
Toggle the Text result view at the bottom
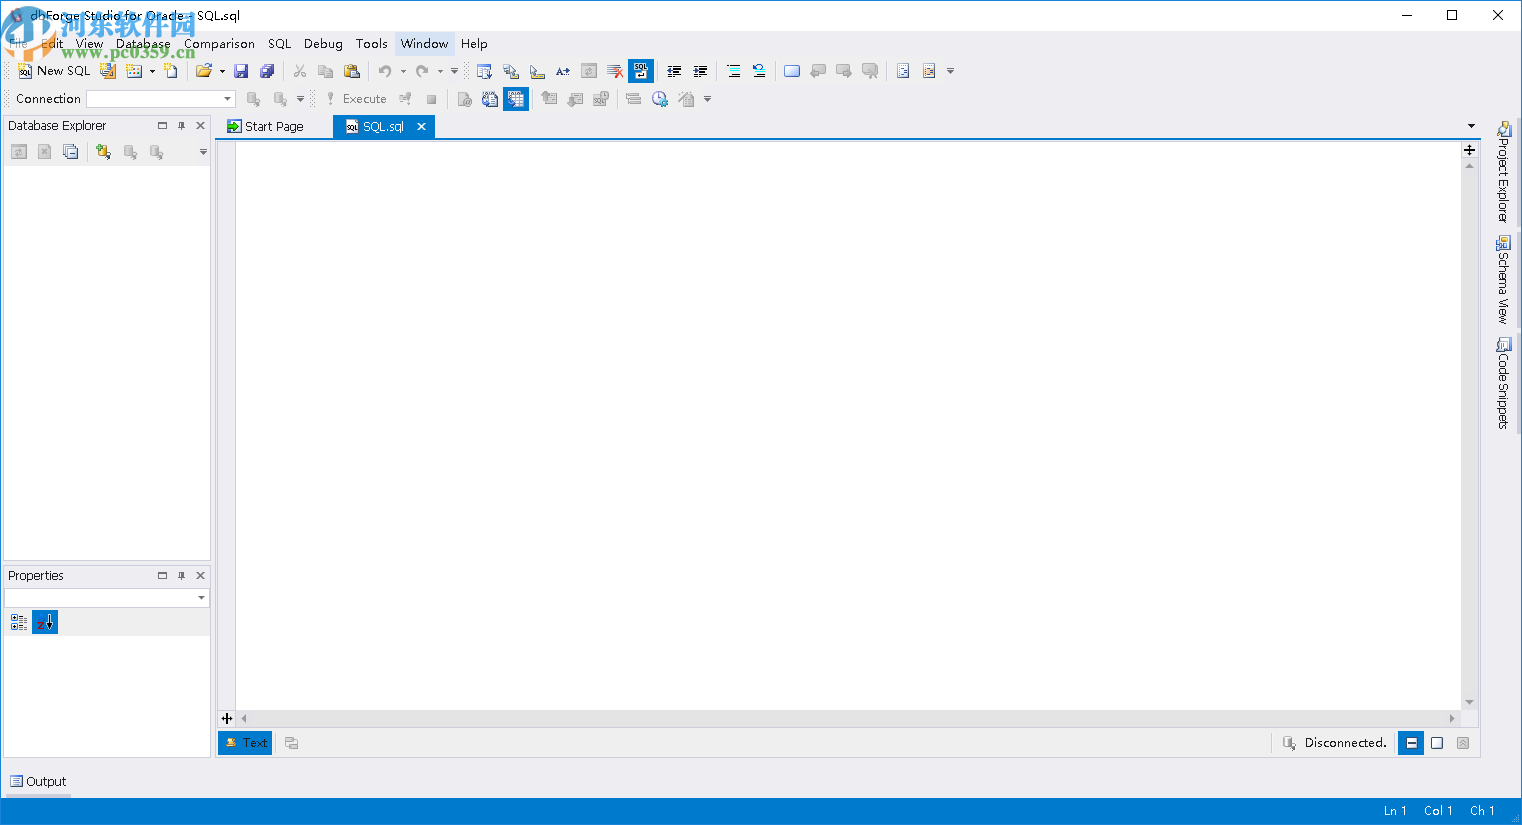(245, 742)
